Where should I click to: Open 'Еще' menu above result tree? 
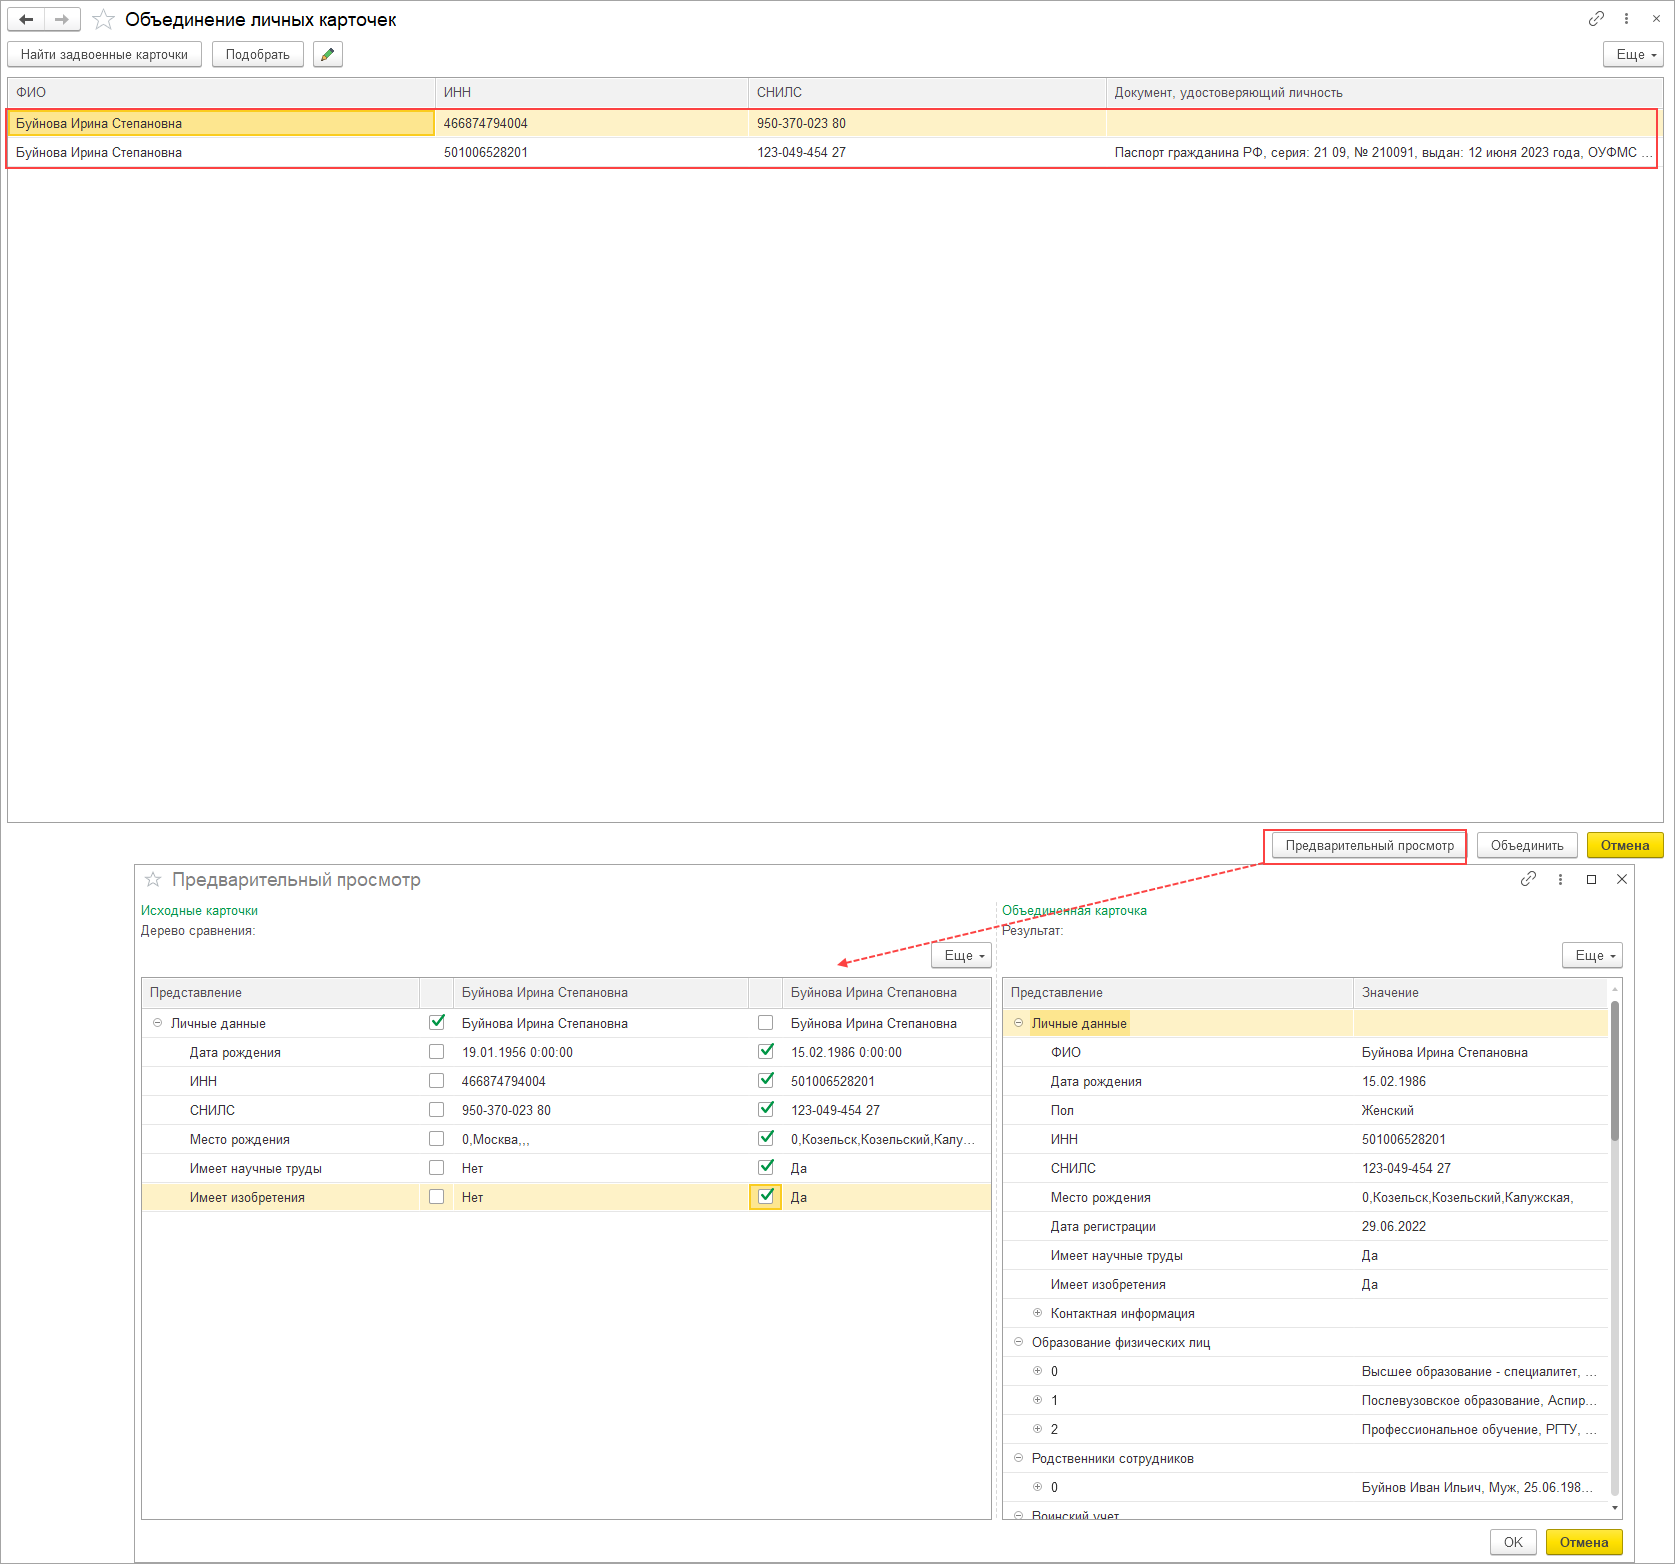tap(1592, 955)
